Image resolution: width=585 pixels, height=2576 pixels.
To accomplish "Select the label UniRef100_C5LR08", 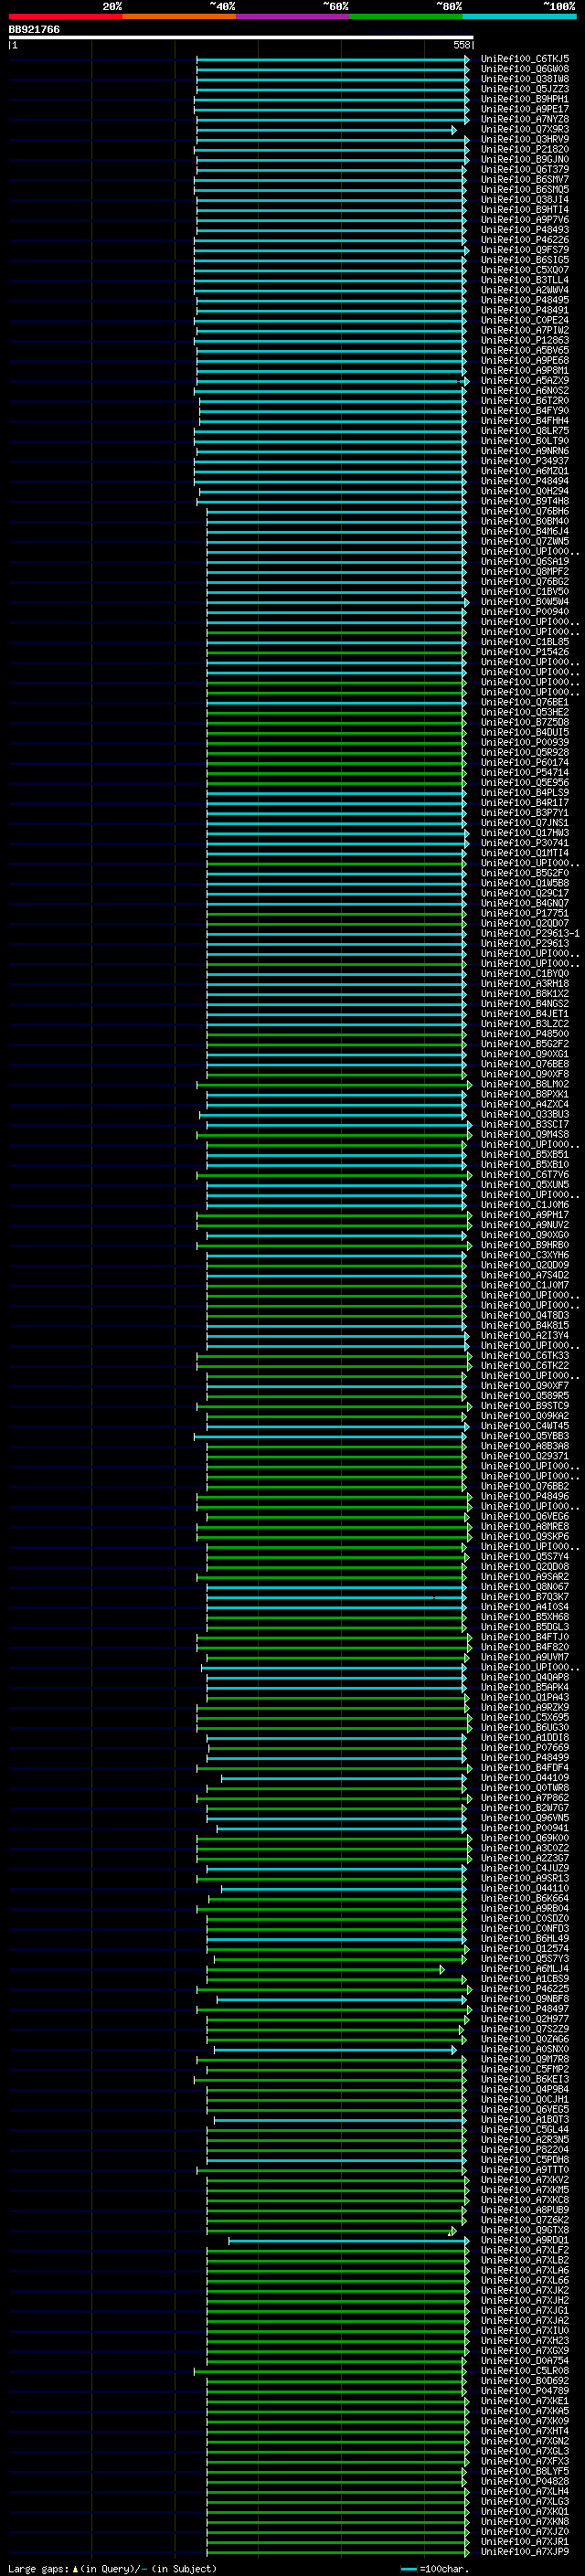I will coord(525,2371).
